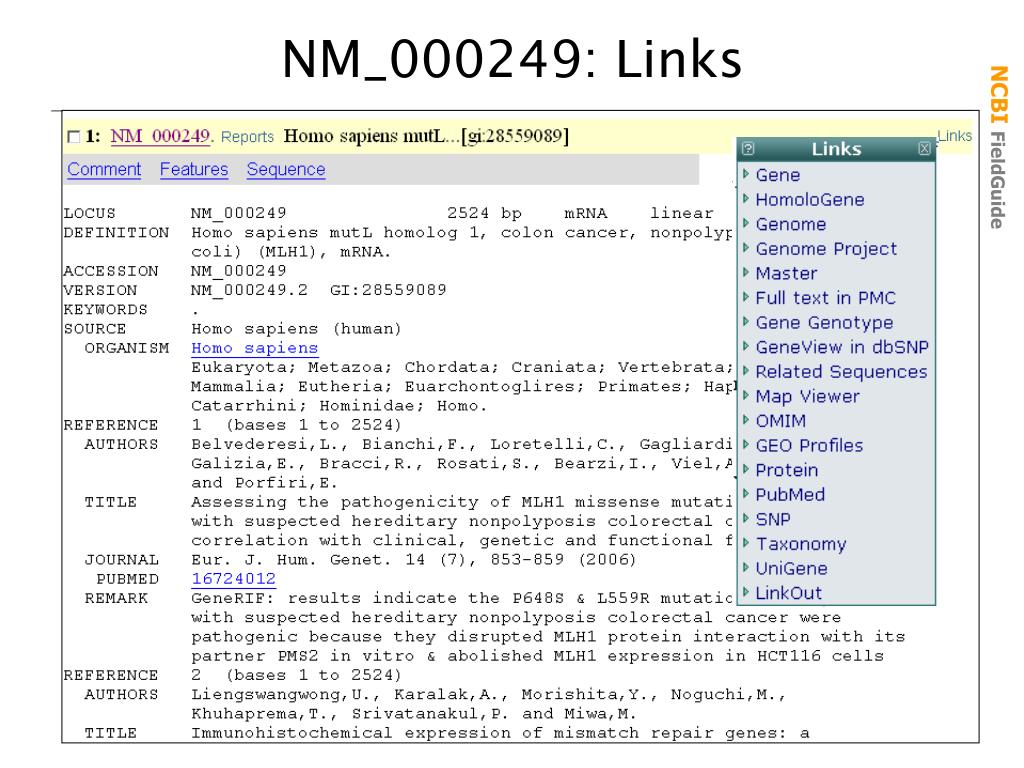Click the Links label at the record's right

955,136
